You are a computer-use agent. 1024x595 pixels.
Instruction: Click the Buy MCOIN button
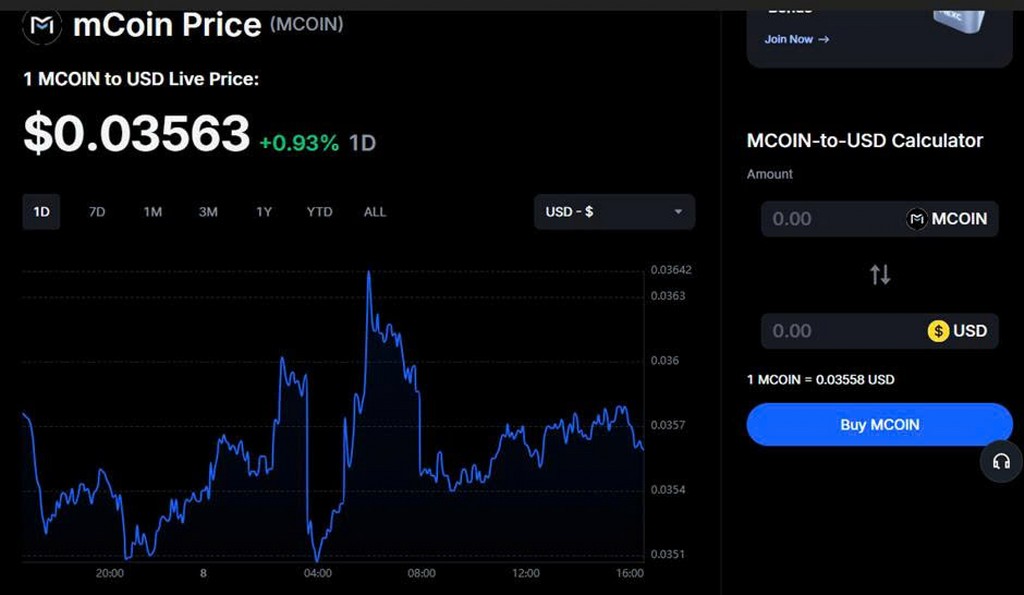878,424
